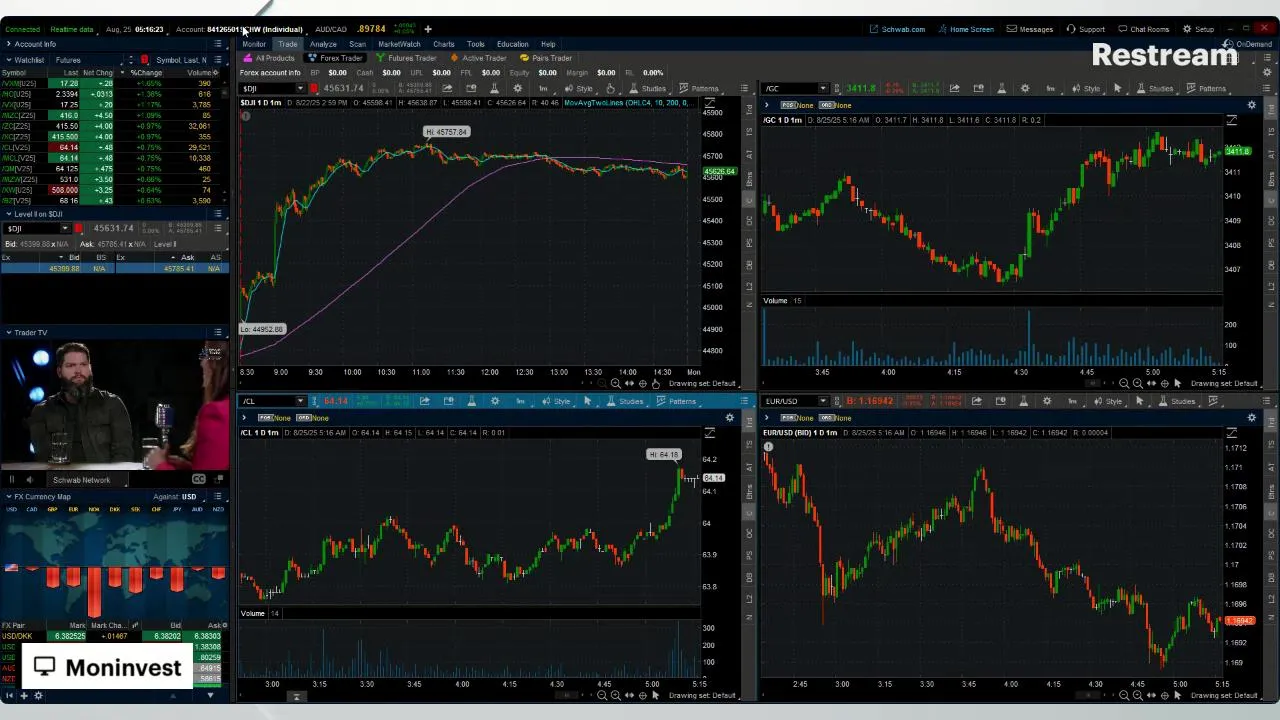Image resolution: width=1280 pixels, height=720 pixels.
Task: Go to Home Screen
Action: click(965, 29)
